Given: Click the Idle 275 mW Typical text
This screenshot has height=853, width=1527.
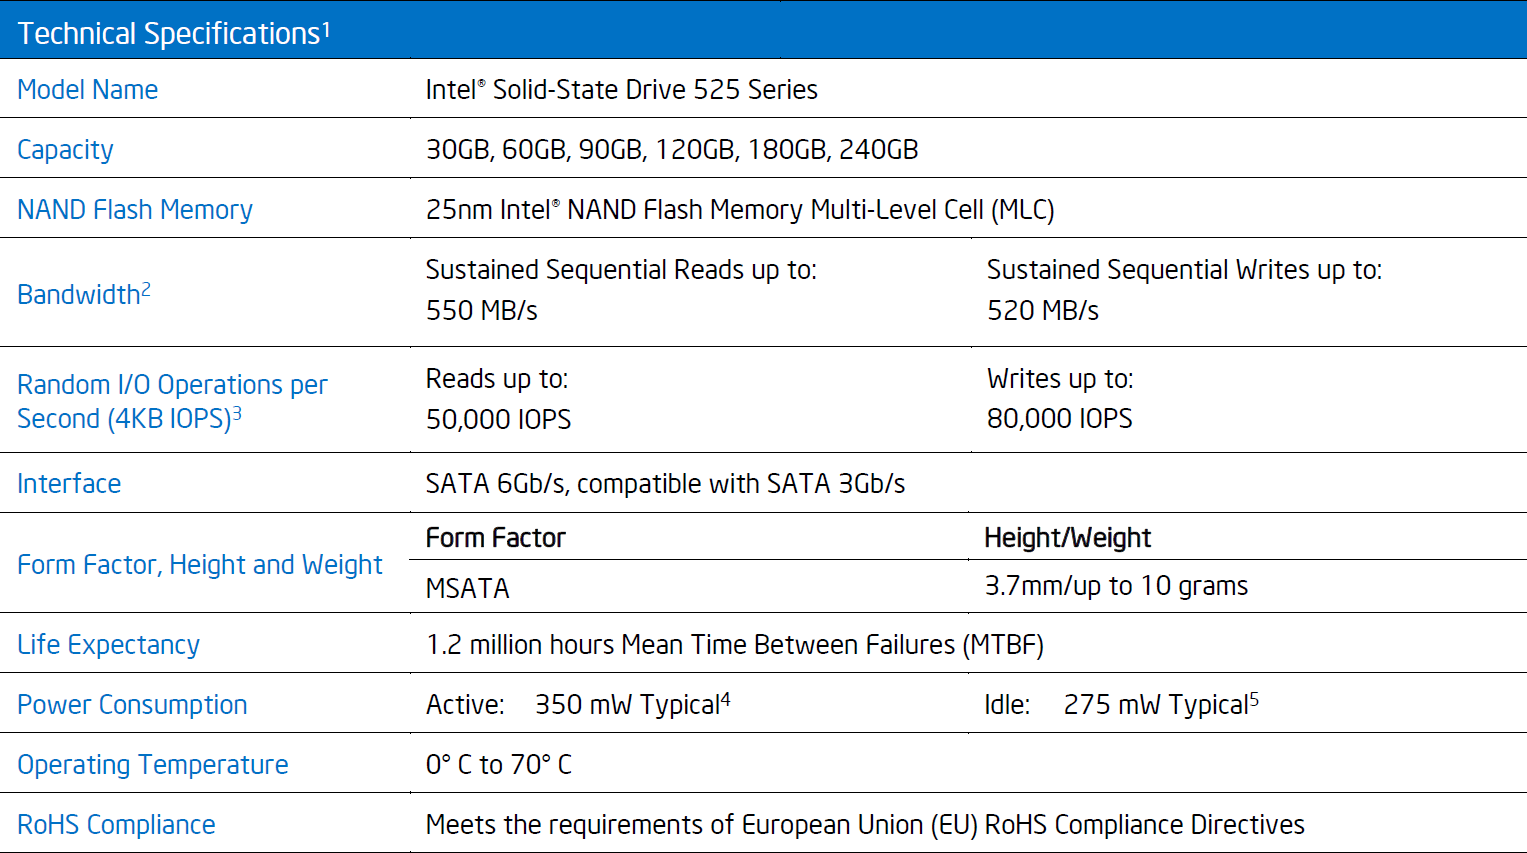Looking at the screenshot, I should click(1121, 705).
